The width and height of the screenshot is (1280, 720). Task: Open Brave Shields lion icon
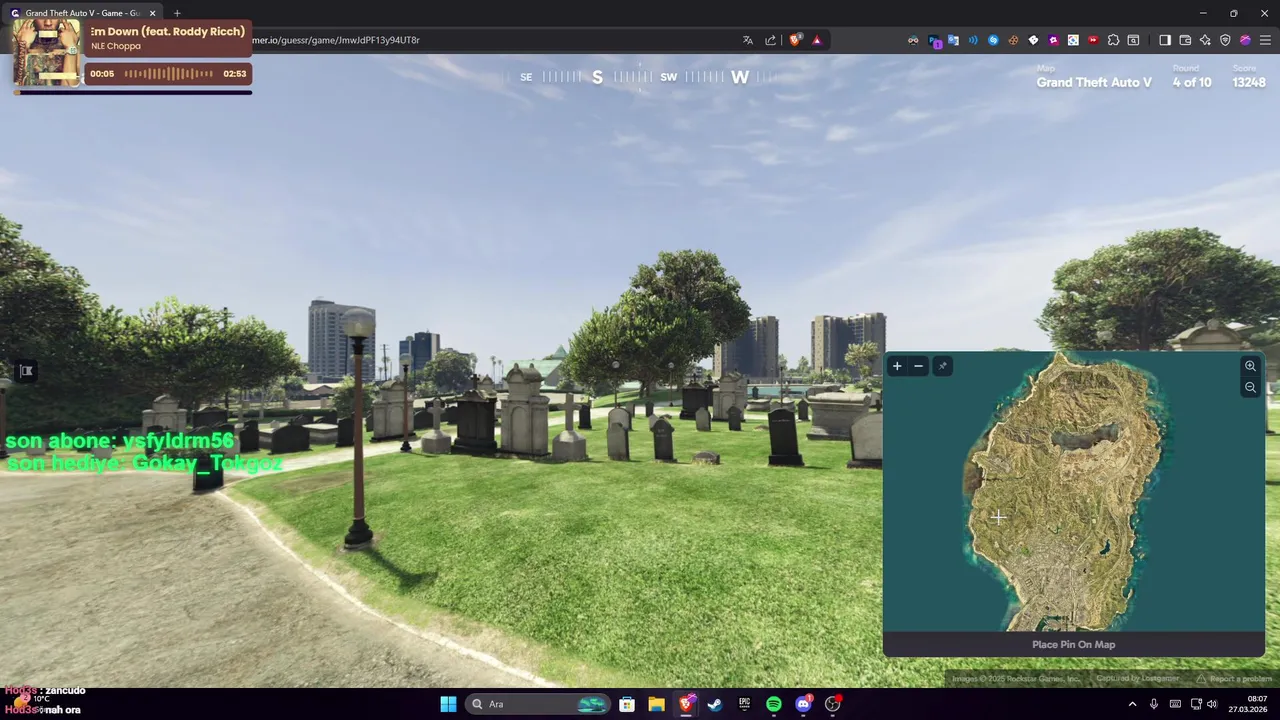795,40
